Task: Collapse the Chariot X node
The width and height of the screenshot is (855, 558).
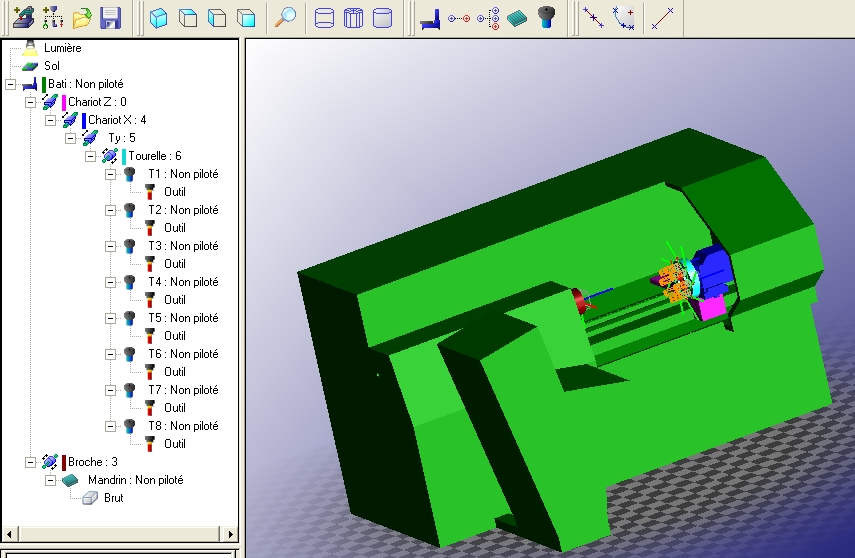Action: pos(51,120)
